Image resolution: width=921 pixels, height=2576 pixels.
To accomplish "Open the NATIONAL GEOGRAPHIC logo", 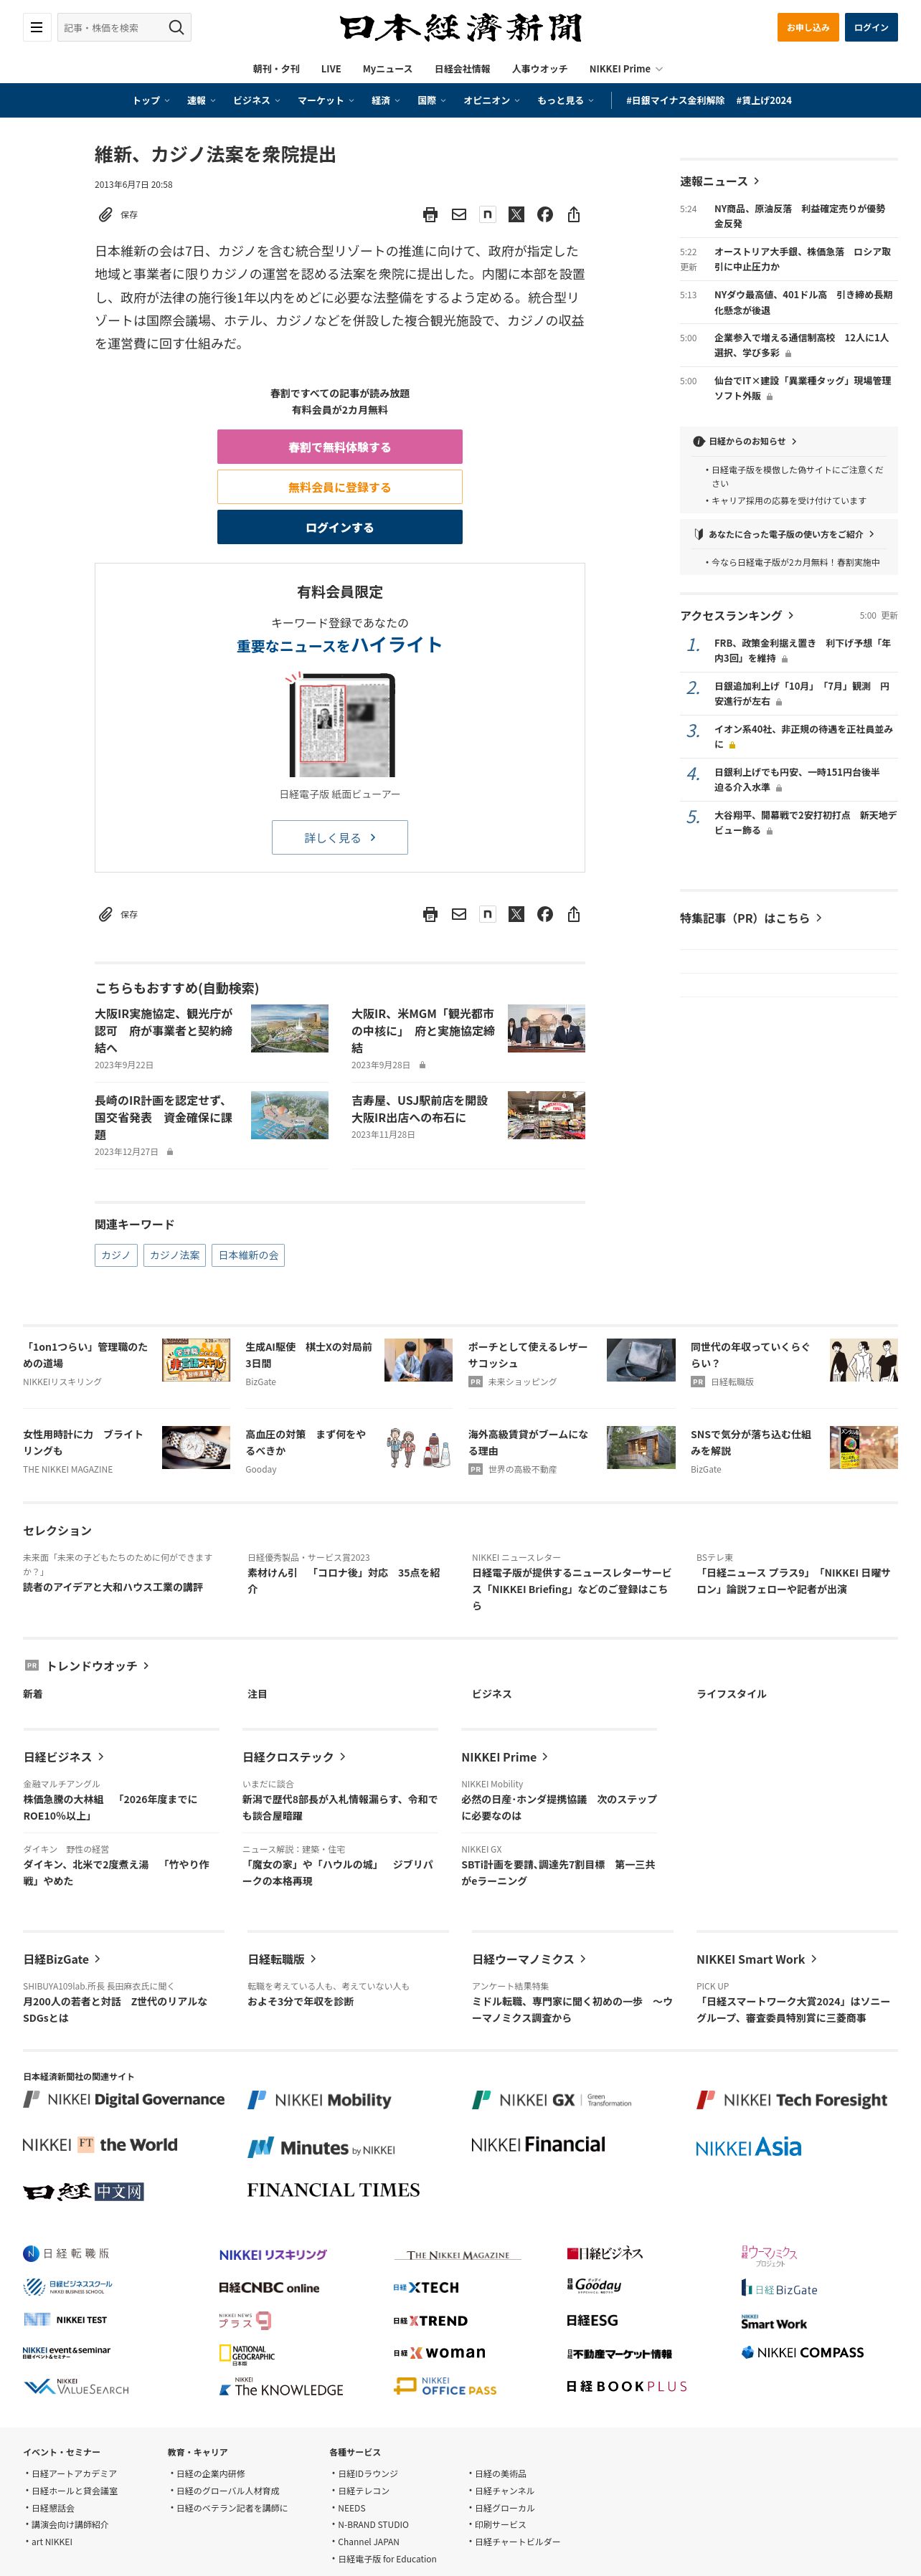I will [x=247, y=2355].
